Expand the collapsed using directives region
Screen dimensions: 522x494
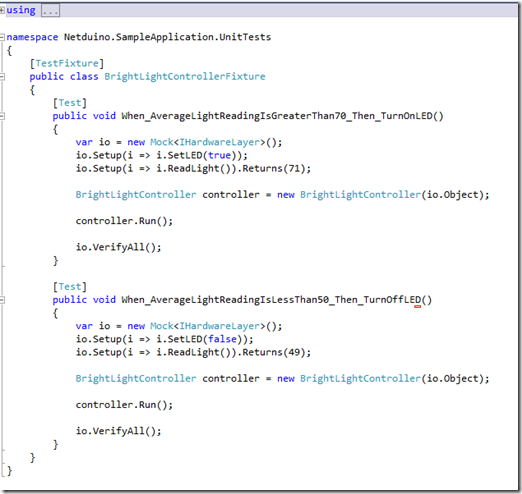[2, 10]
